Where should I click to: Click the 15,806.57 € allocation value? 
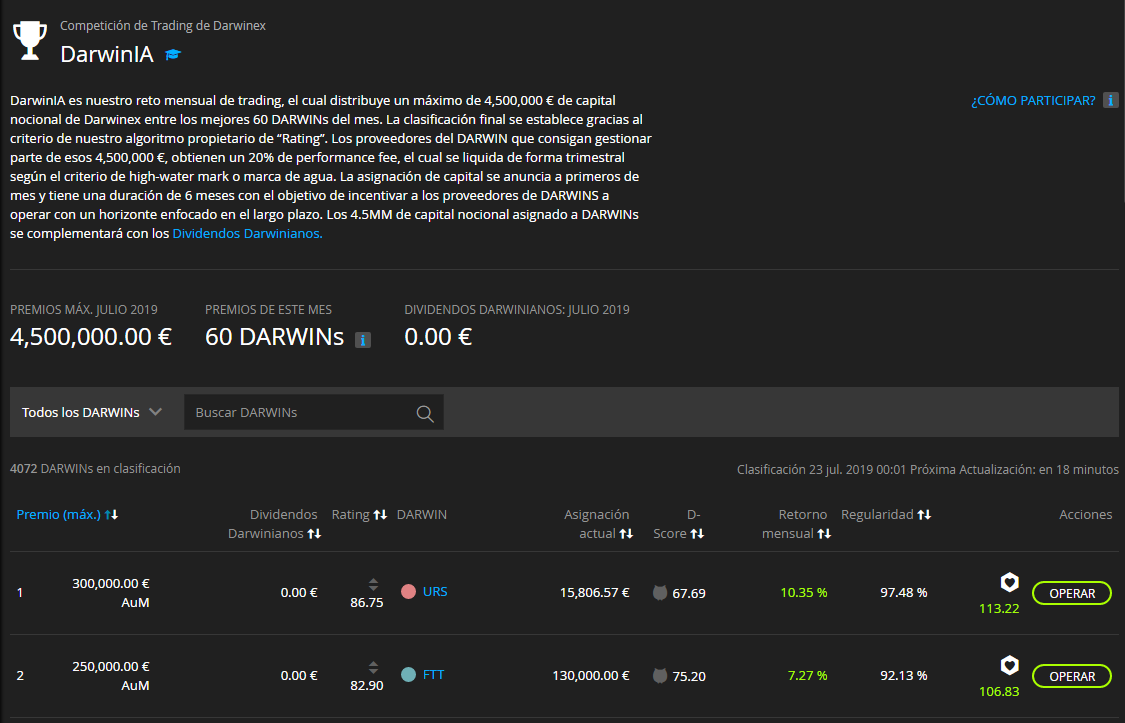[595, 592]
